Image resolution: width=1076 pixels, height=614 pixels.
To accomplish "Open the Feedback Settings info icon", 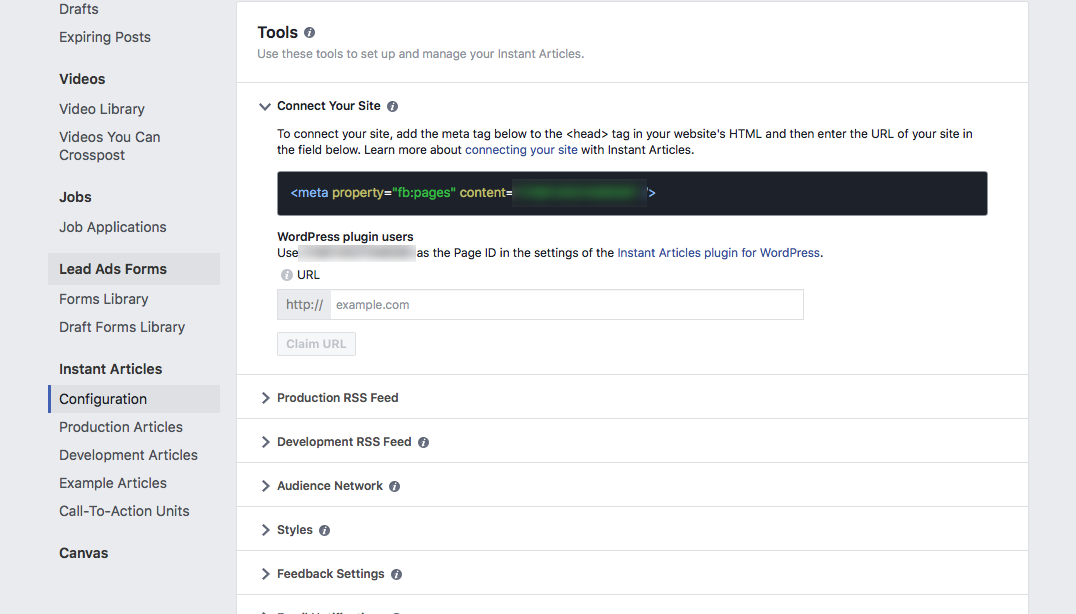I will [397, 574].
